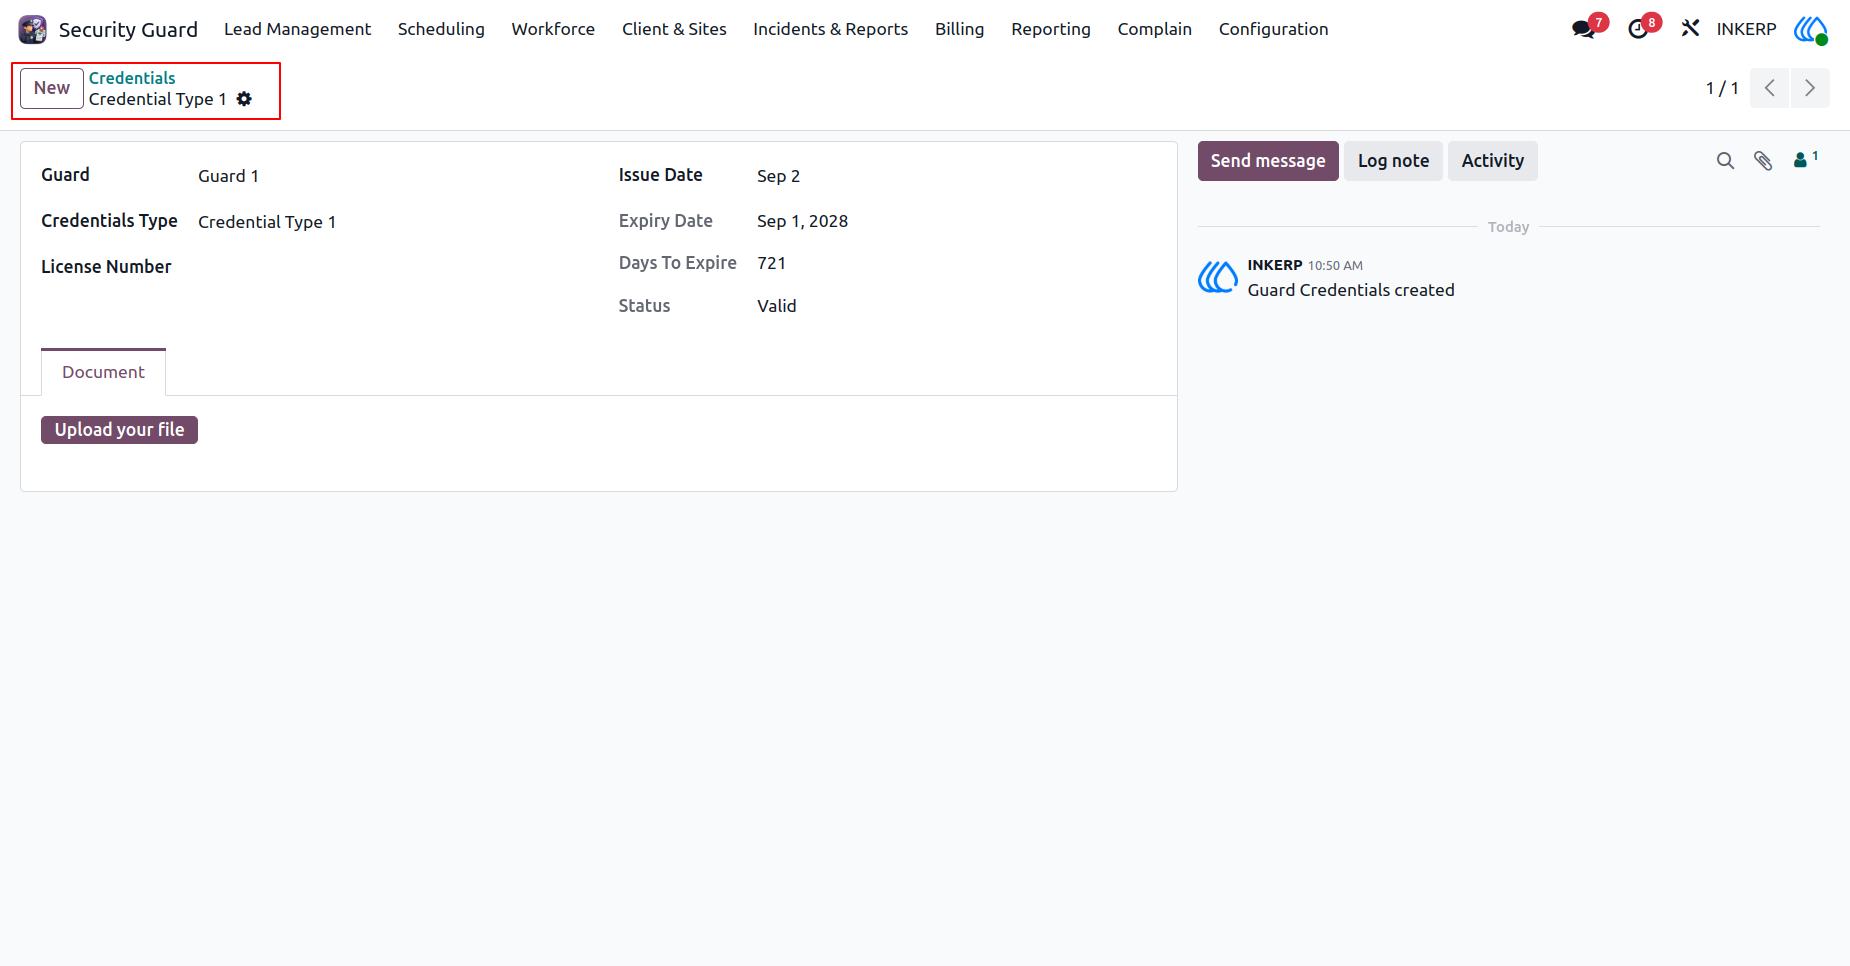Show followers icon in chatter

click(x=1805, y=159)
